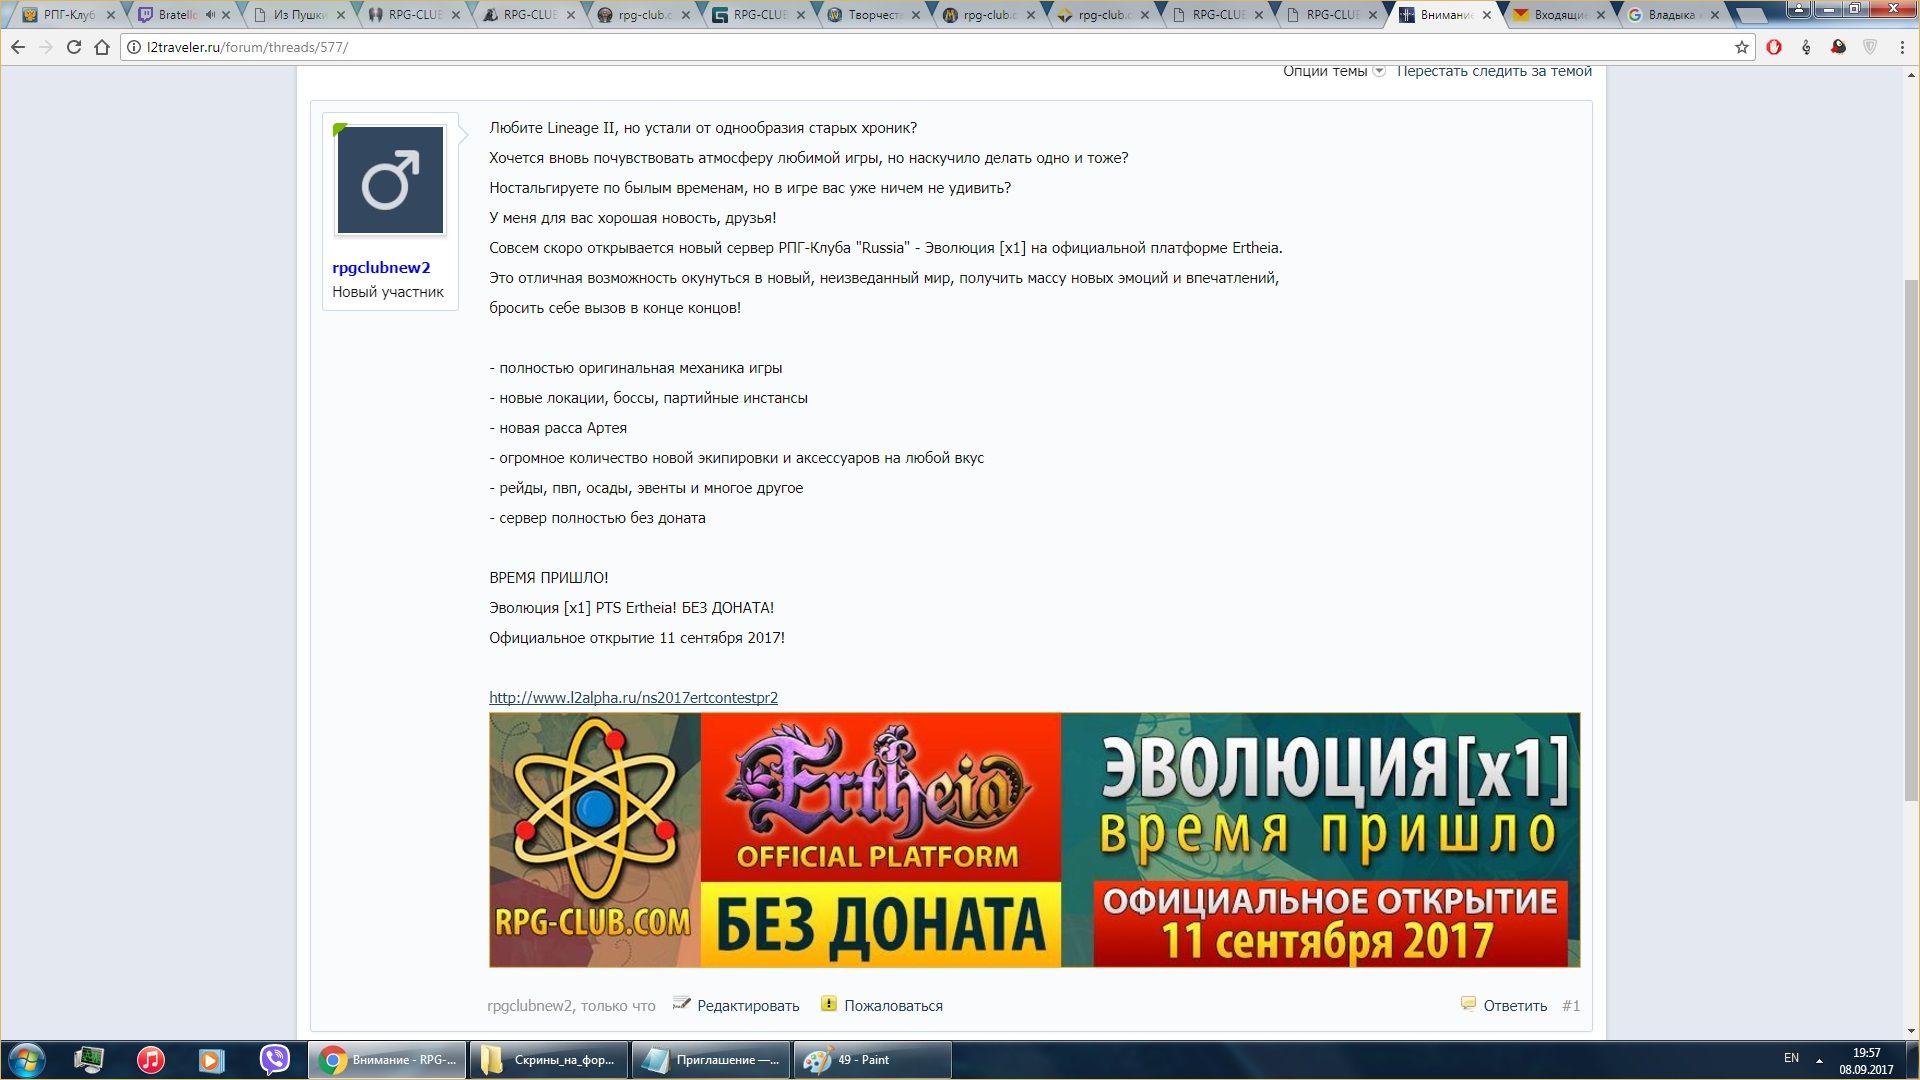
Task: Click the speech bubble icon beside Ответить
Action: pyautogui.click(x=1468, y=1003)
